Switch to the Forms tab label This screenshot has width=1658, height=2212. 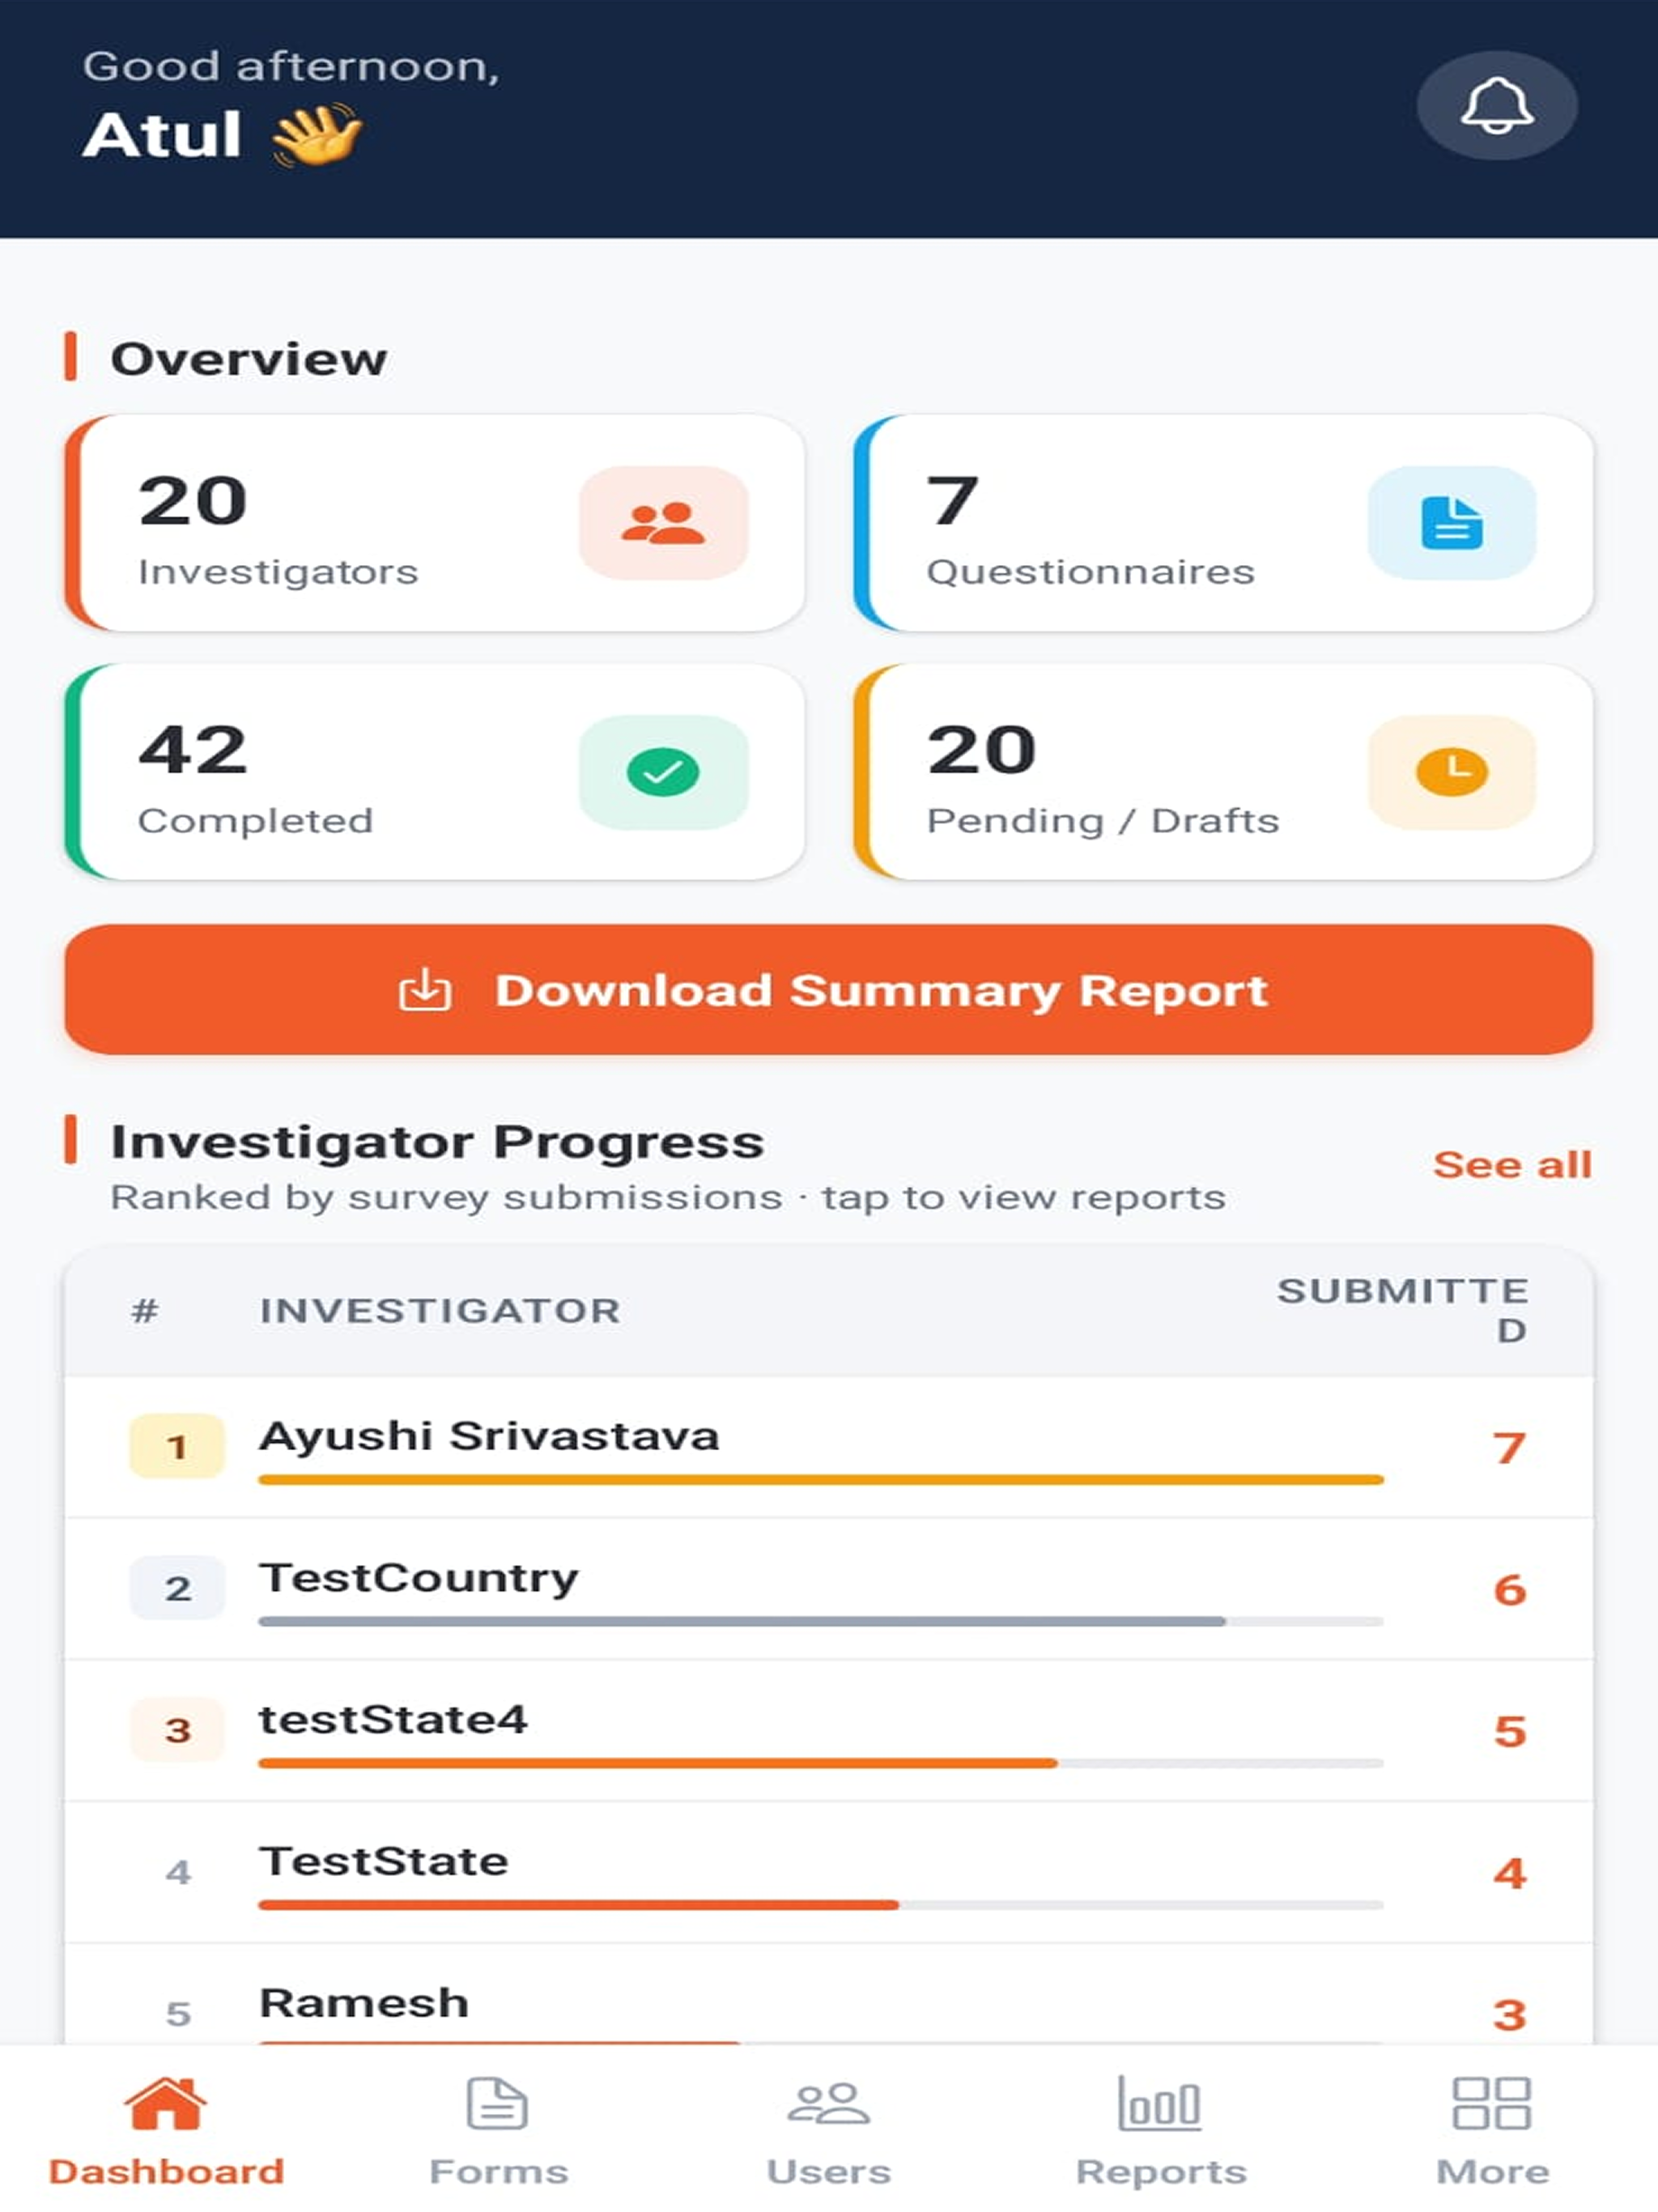498,2172
